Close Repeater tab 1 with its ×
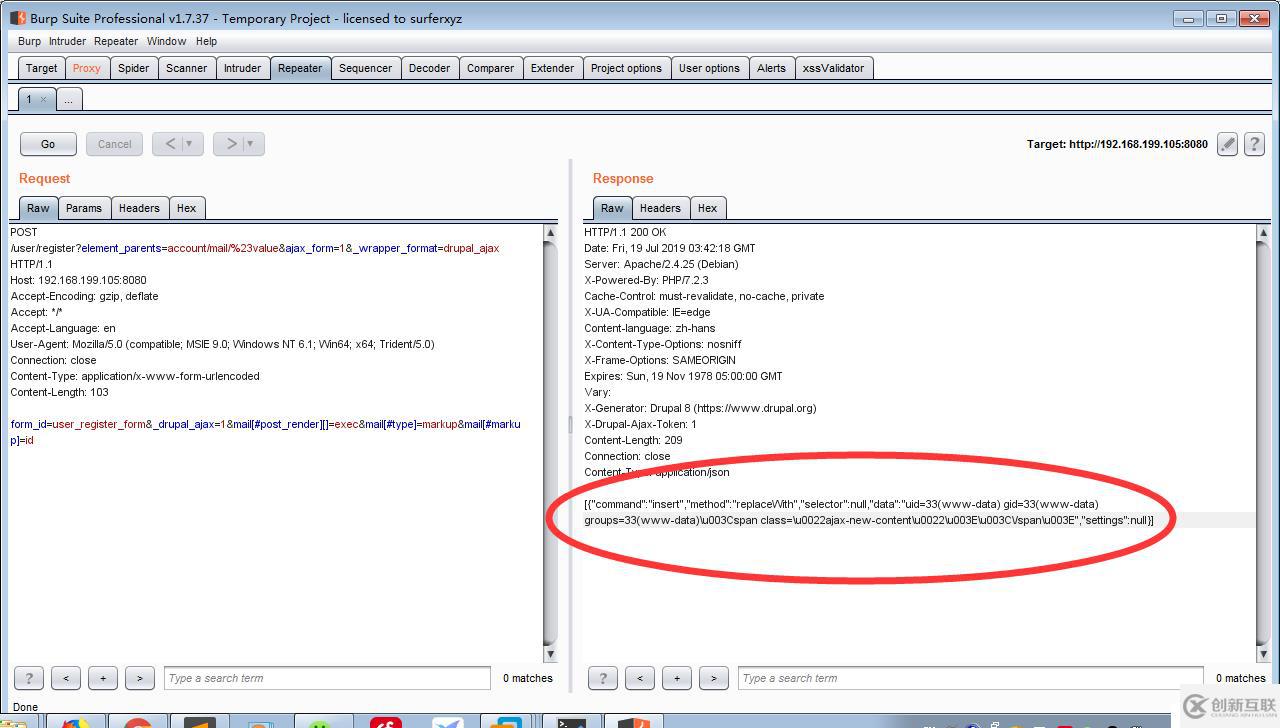Viewport: 1280px width, 728px height. (43, 100)
